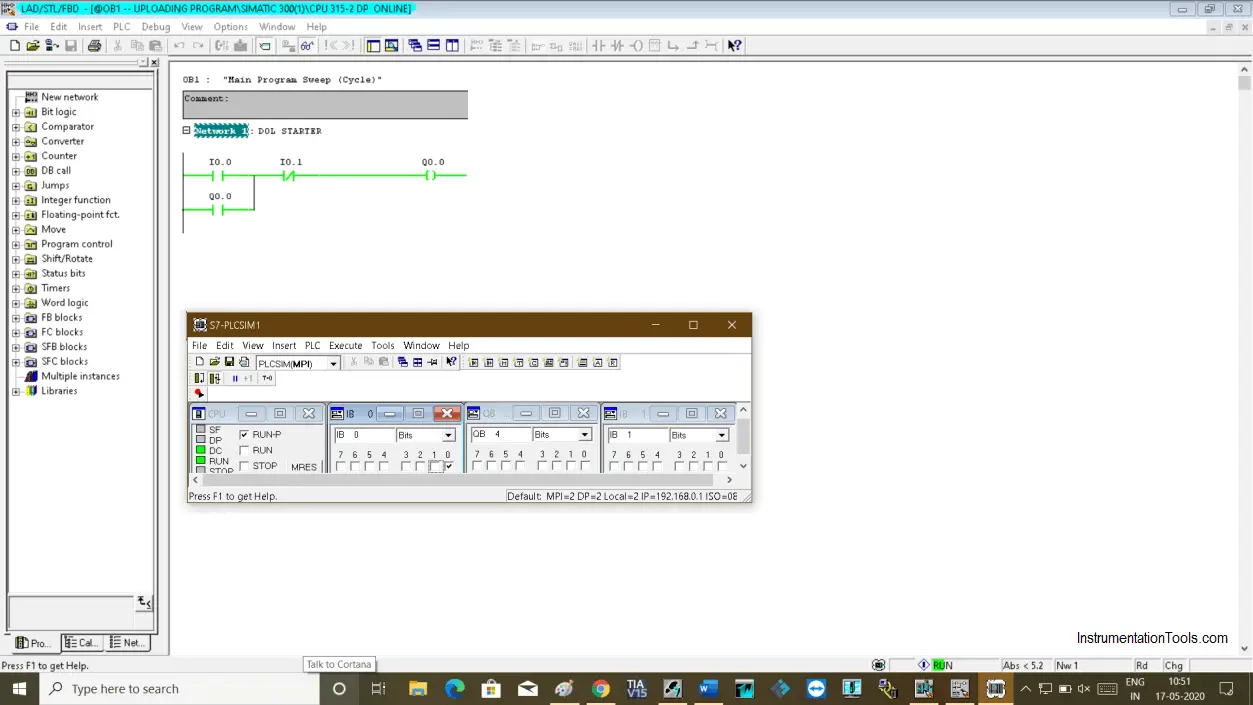1253x705 pixels.
Task: Click the main editor vertical scrollbar down arrow
Action: click(1245, 649)
